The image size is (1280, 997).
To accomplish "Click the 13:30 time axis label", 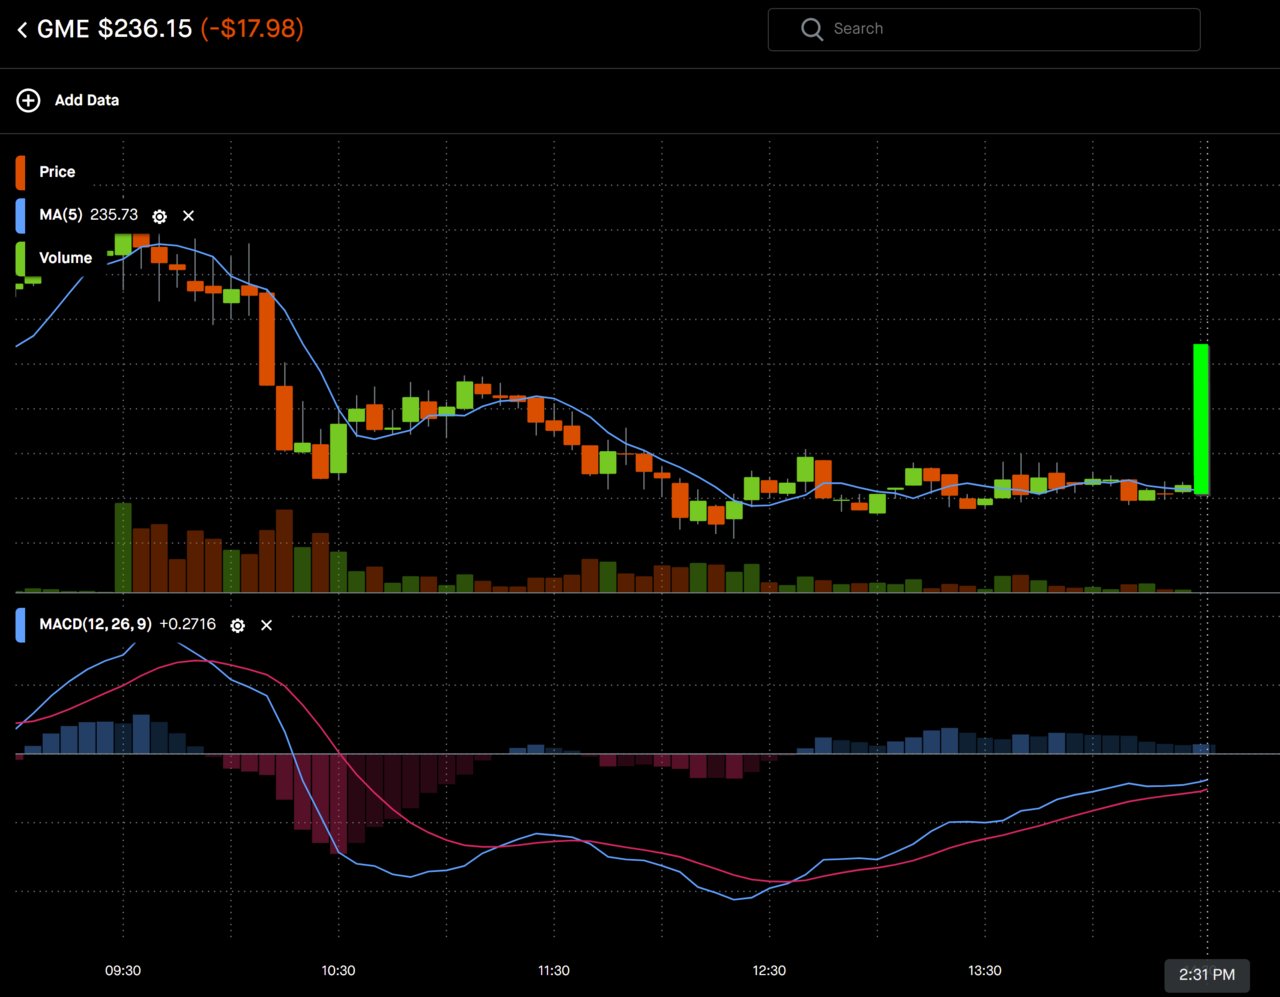I will (984, 971).
